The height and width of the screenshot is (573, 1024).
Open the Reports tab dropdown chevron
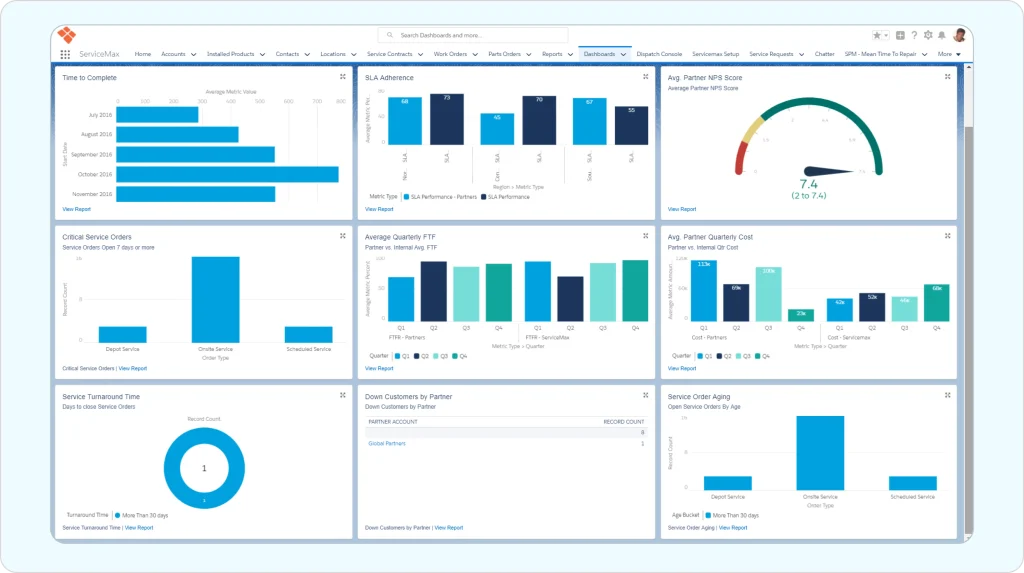click(x=570, y=55)
